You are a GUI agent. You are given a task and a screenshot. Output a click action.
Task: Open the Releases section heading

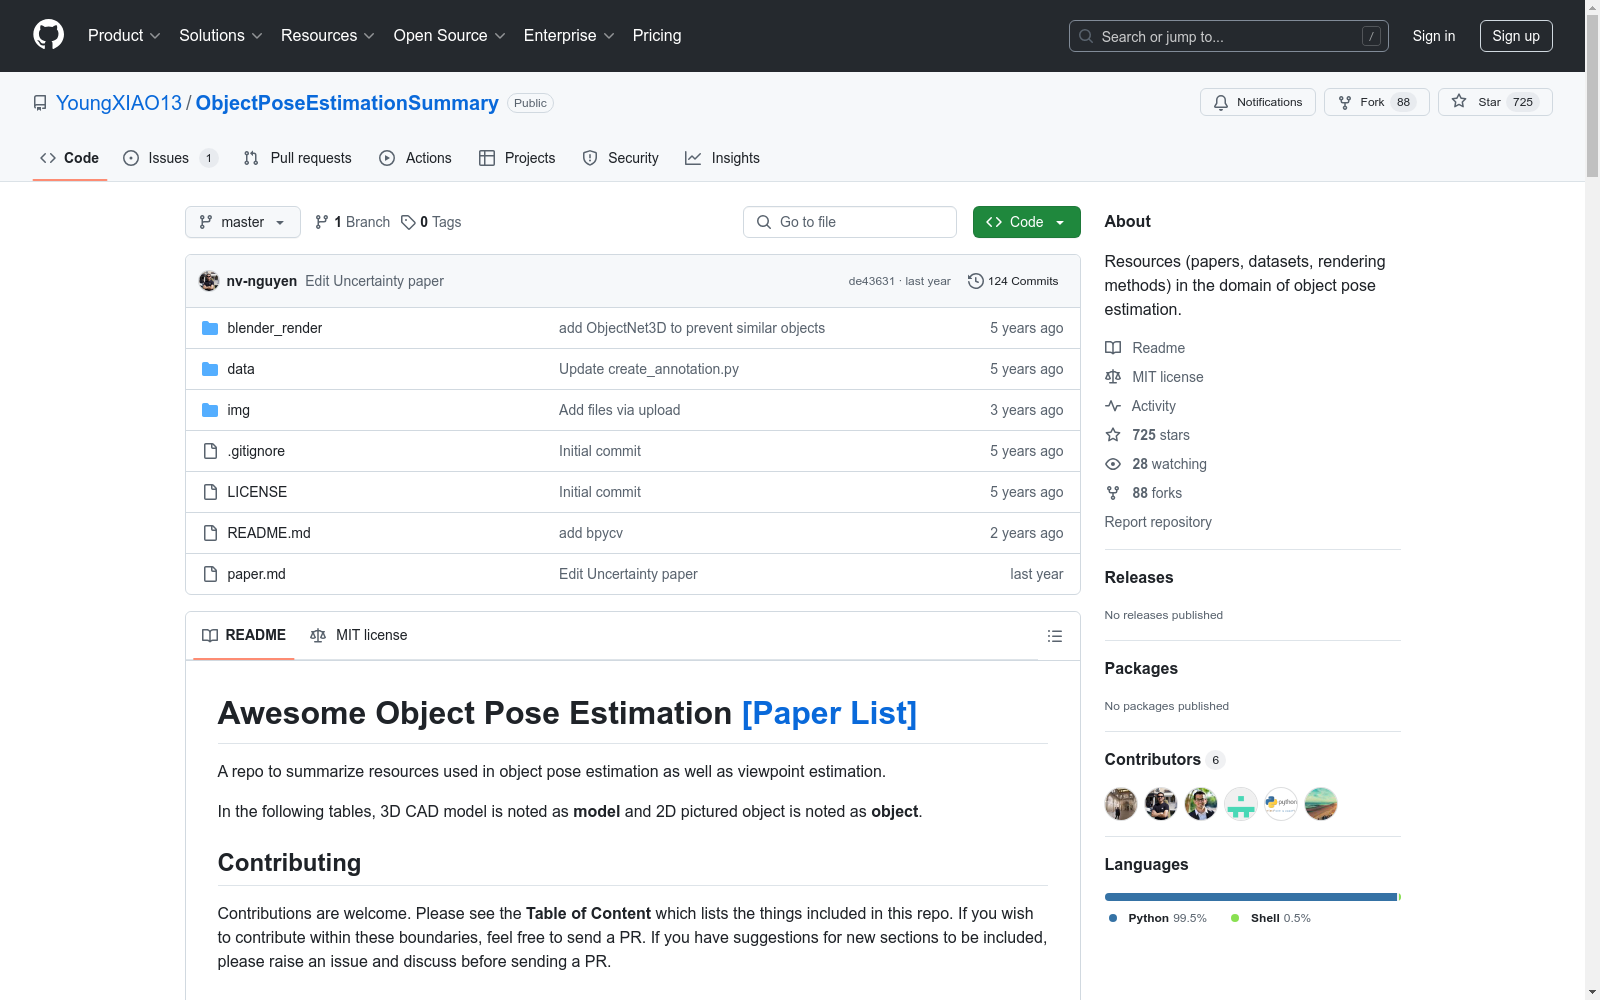click(1139, 577)
